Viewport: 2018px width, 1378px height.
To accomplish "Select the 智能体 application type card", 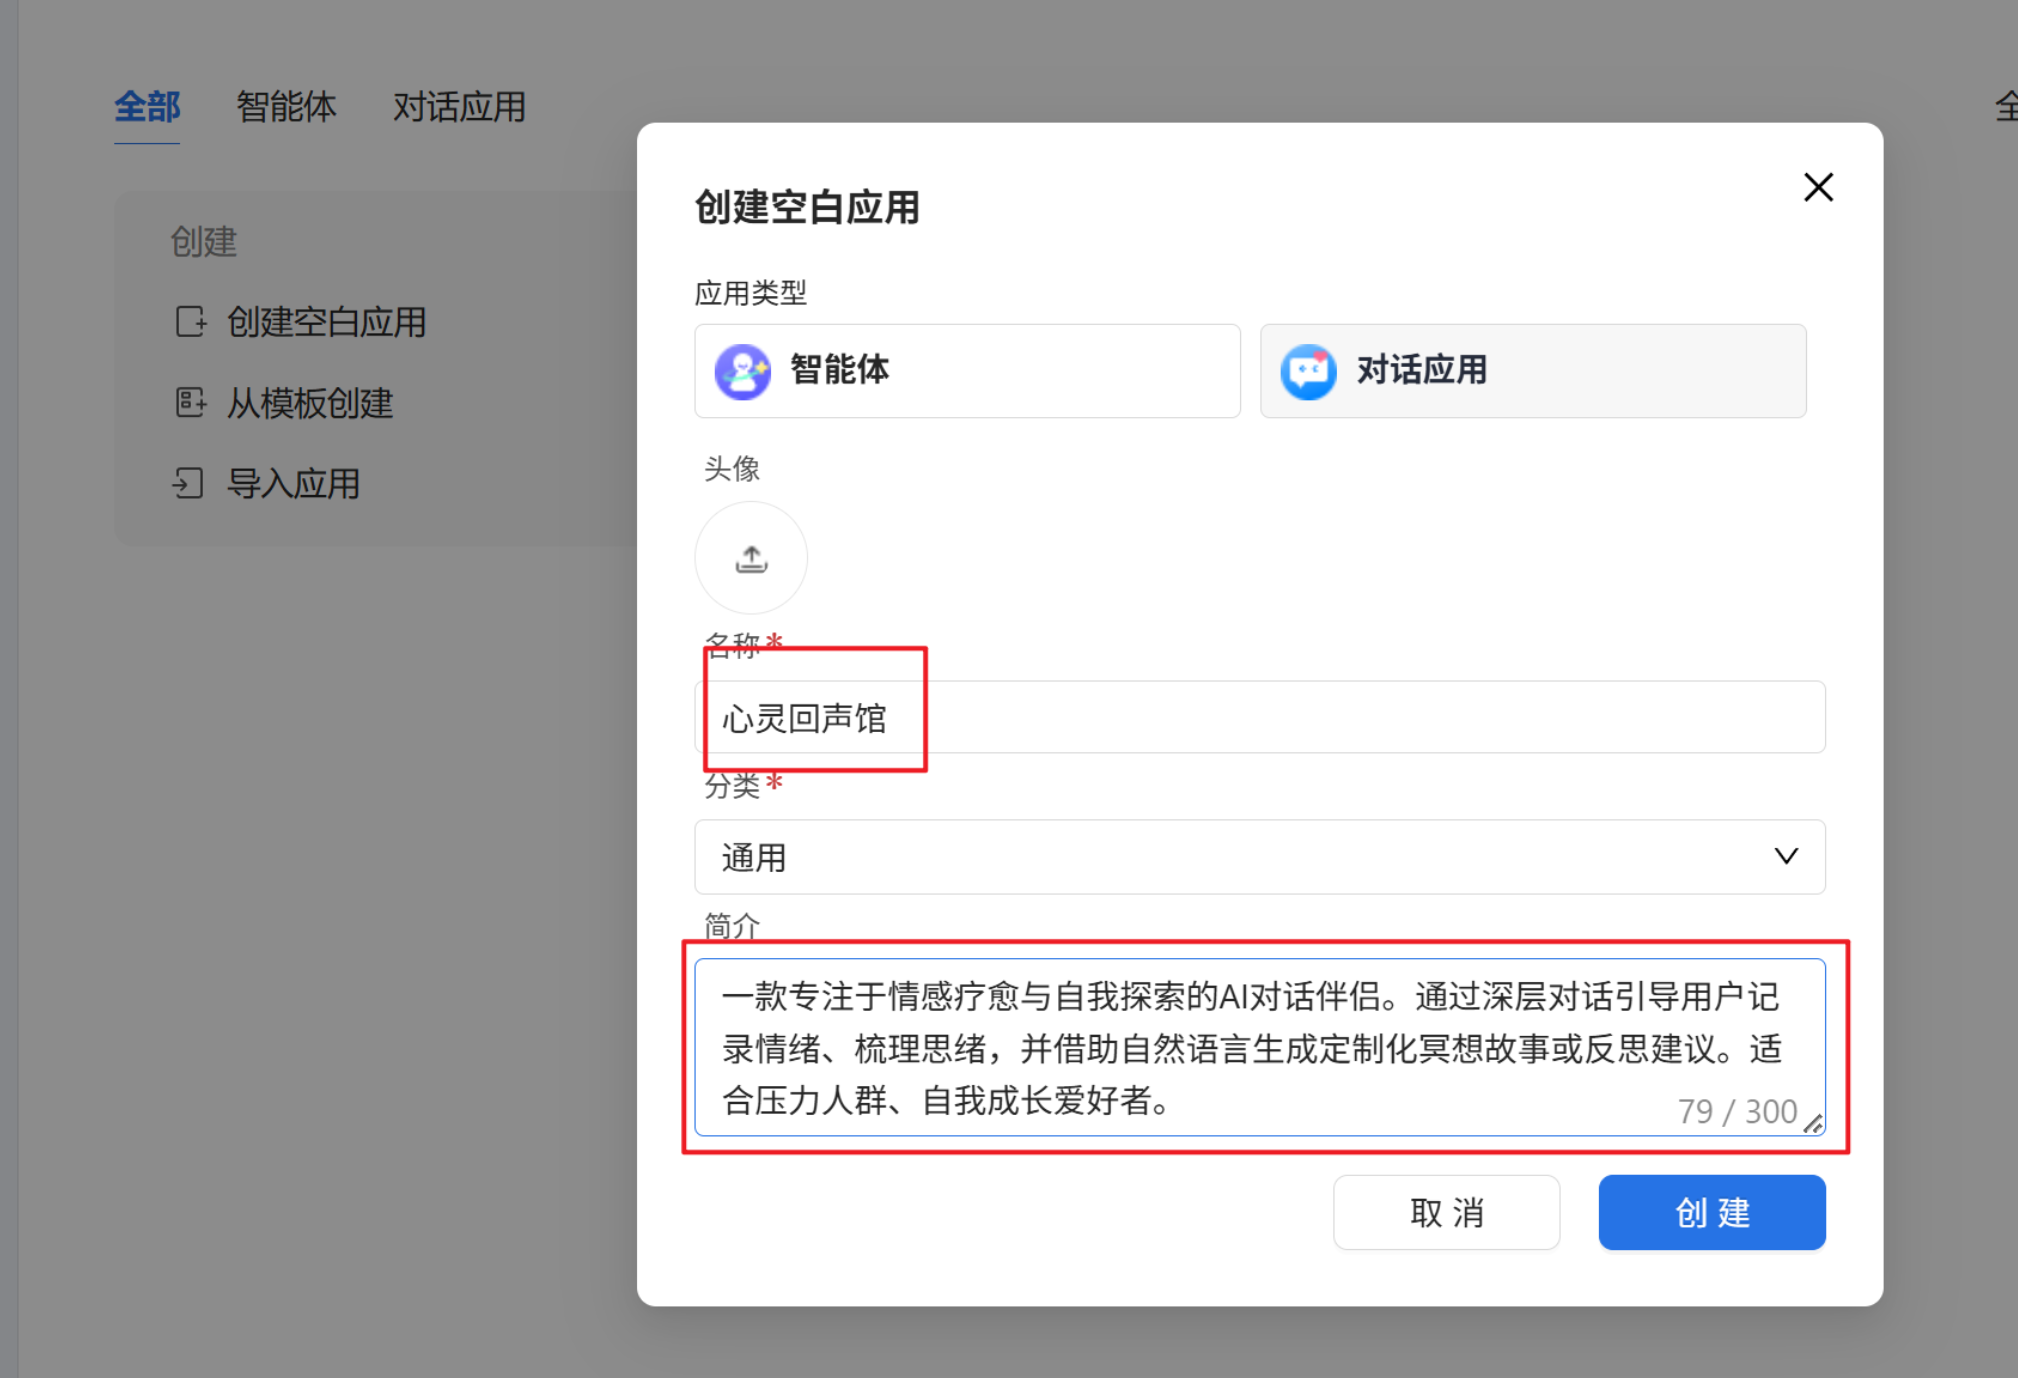I will click(x=966, y=370).
